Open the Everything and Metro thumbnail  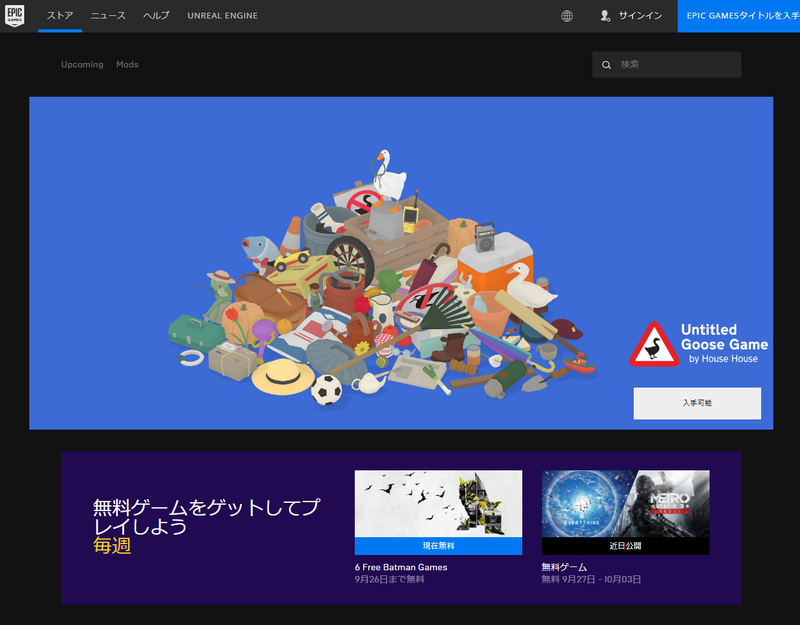pos(626,504)
